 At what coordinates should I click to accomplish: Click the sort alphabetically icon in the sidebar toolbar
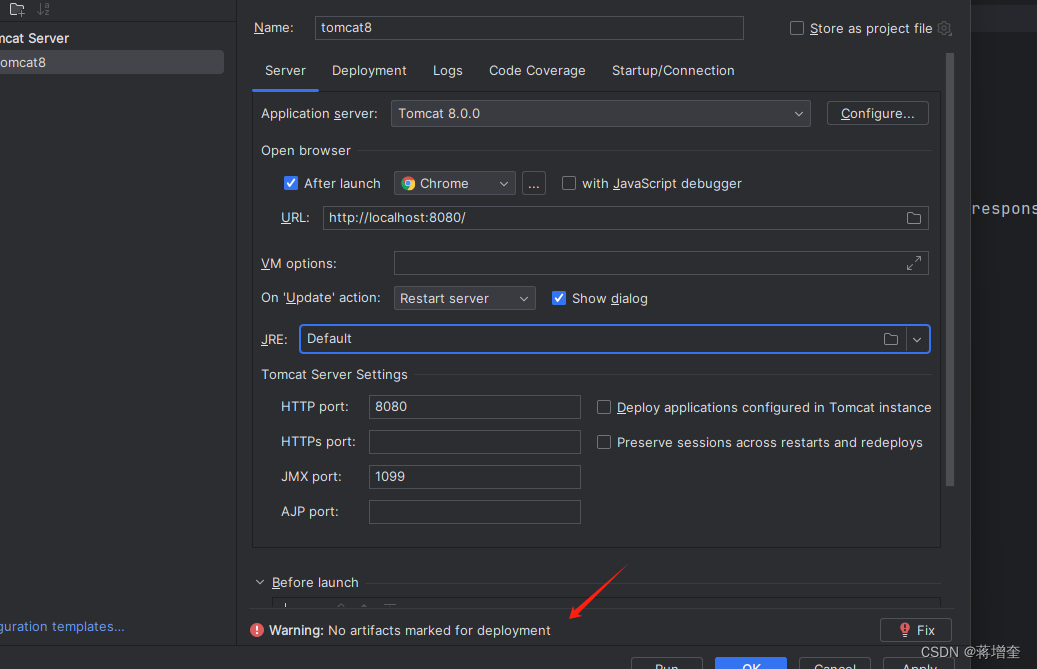coord(44,9)
